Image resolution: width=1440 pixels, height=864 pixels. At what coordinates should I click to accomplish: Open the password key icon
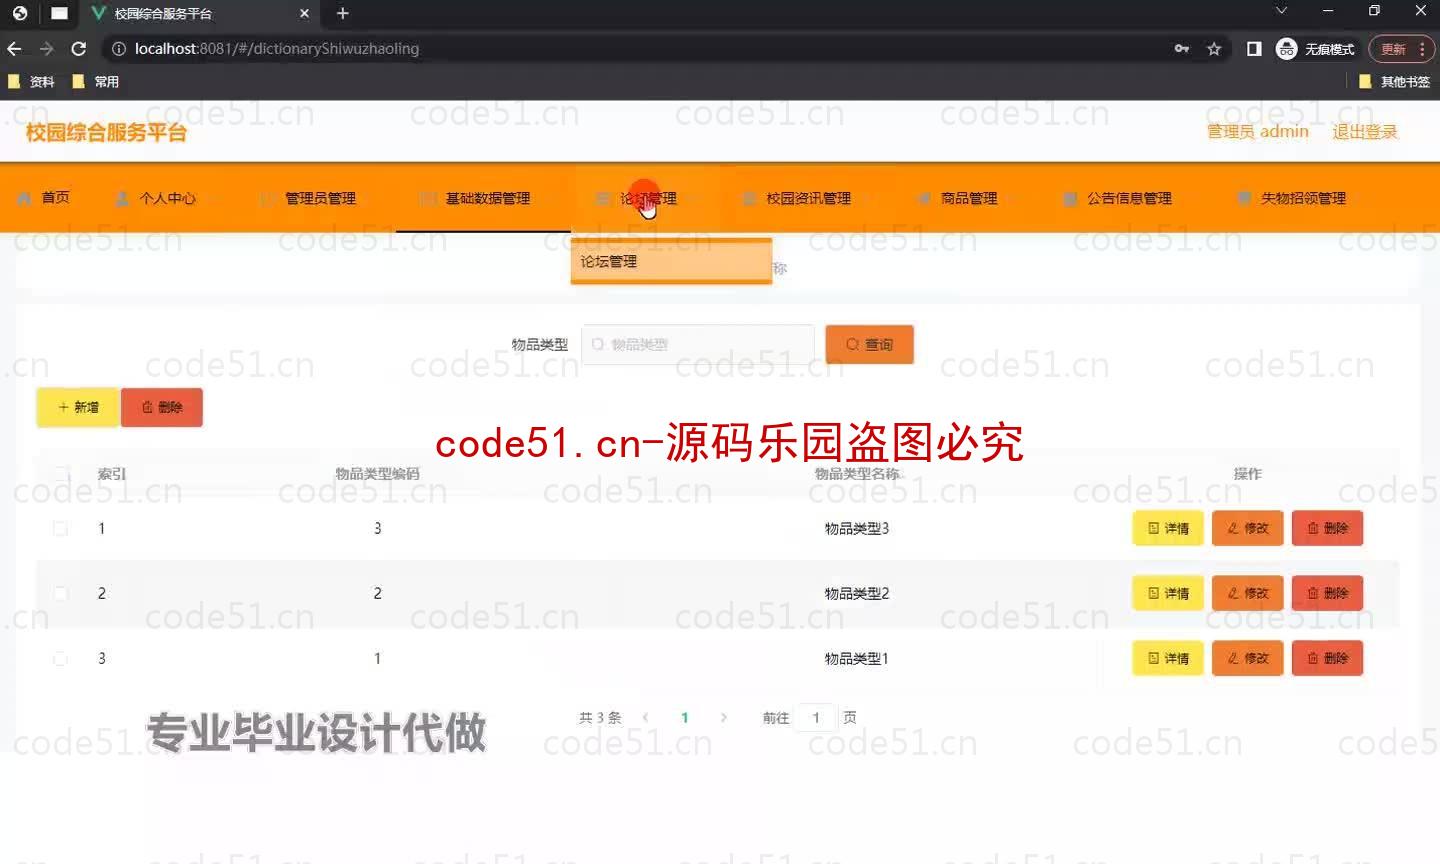pos(1182,48)
